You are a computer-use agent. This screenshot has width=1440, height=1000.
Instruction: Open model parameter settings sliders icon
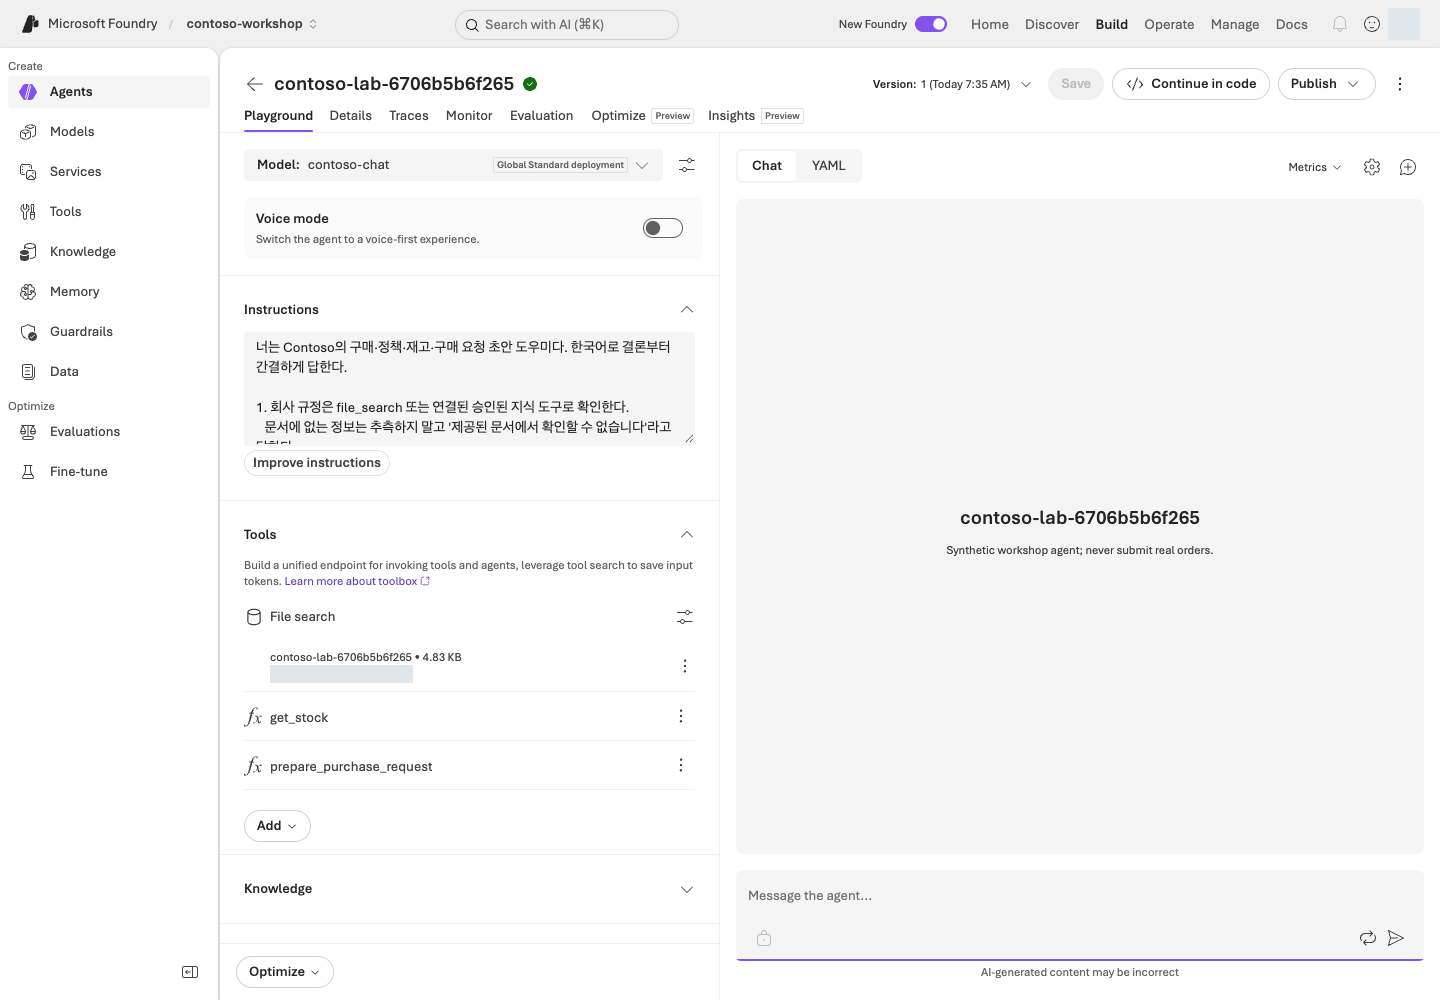(x=687, y=165)
